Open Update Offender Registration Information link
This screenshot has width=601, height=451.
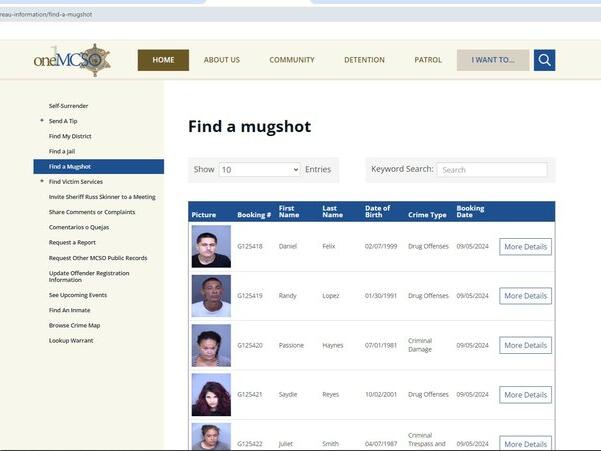point(89,276)
